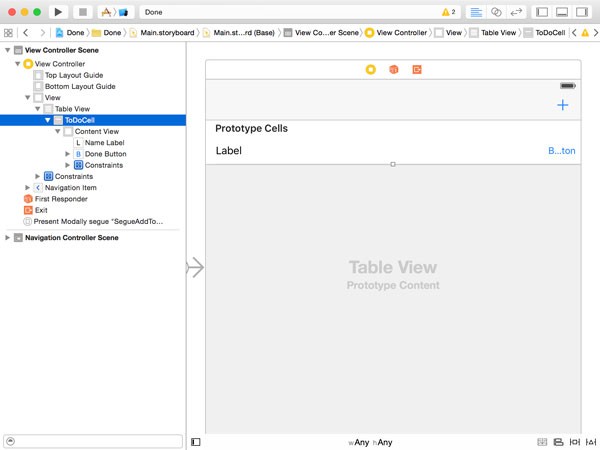Click the storyboard entry point arrow
600x450 pixels.
click(x=195, y=267)
